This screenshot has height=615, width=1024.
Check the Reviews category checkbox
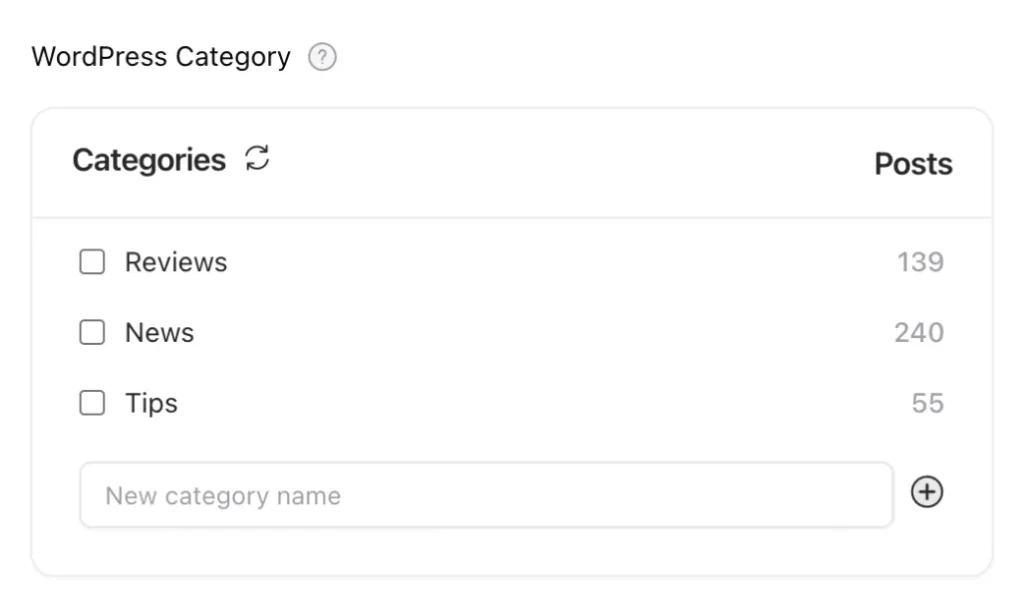click(92, 262)
